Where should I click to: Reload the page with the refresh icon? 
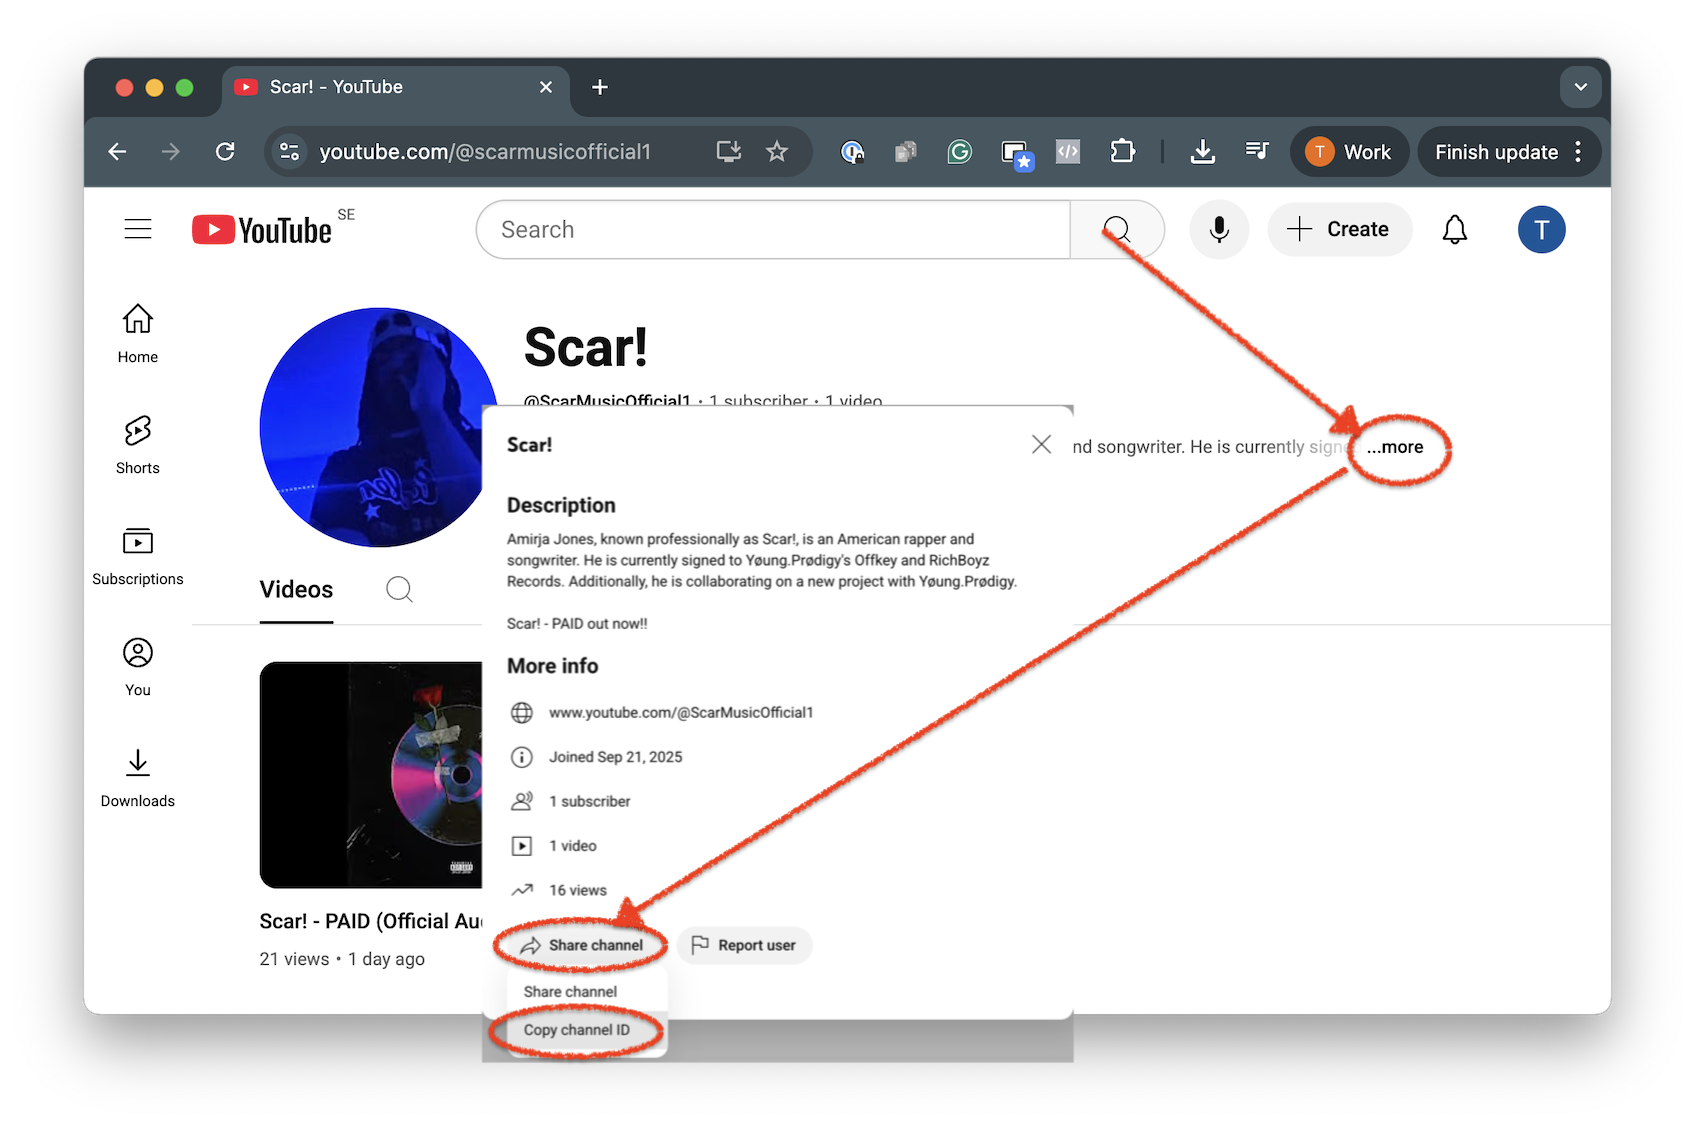pyautogui.click(x=225, y=152)
